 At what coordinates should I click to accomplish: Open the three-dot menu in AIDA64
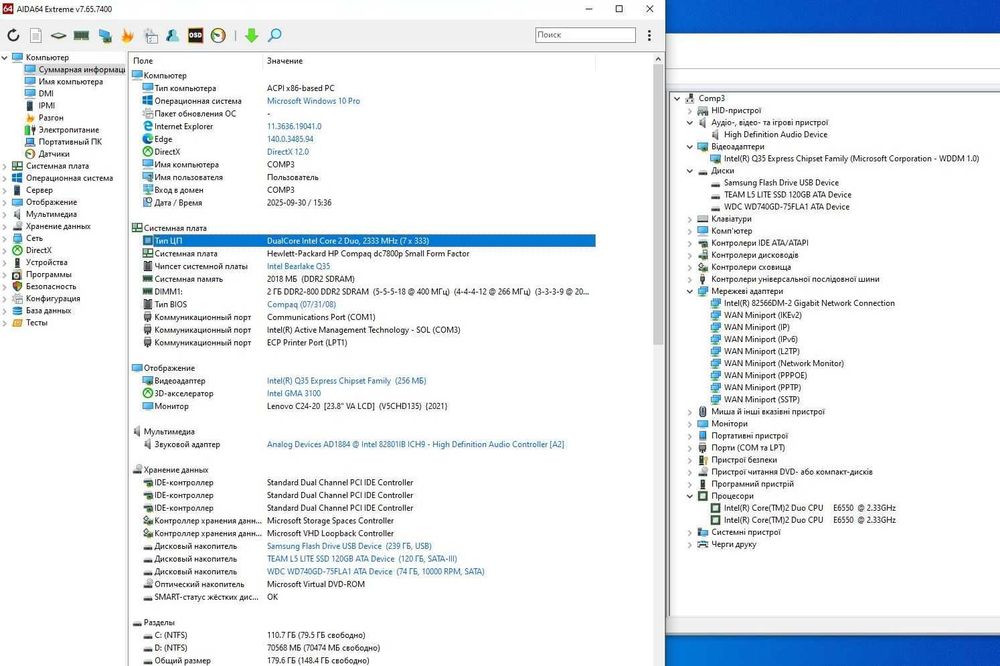tap(649, 36)
